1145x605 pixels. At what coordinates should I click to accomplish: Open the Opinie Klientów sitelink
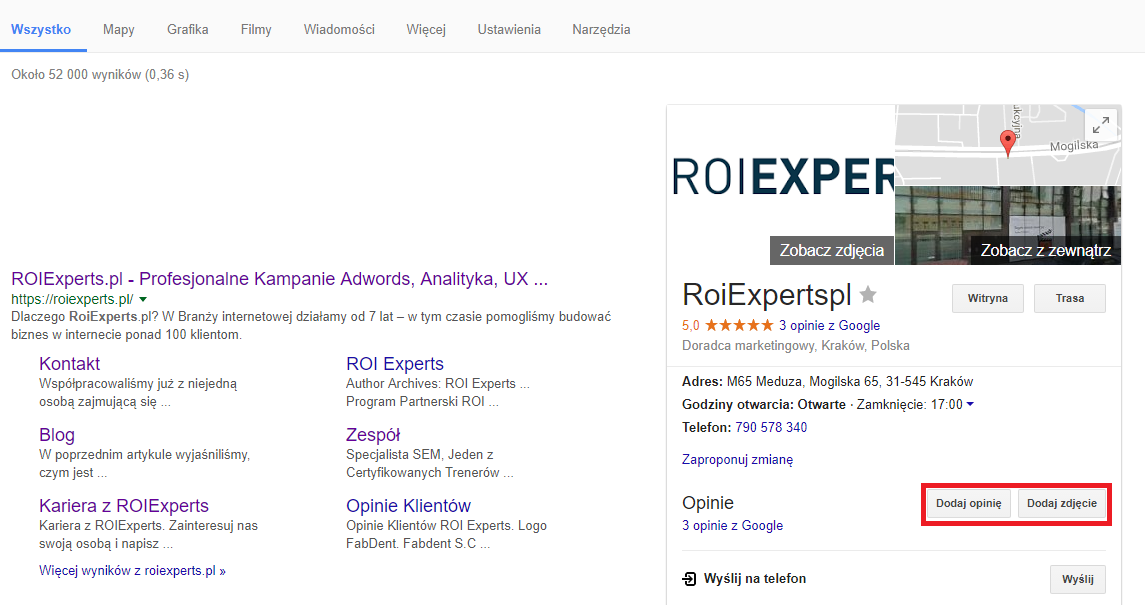(x=408, y=506)
